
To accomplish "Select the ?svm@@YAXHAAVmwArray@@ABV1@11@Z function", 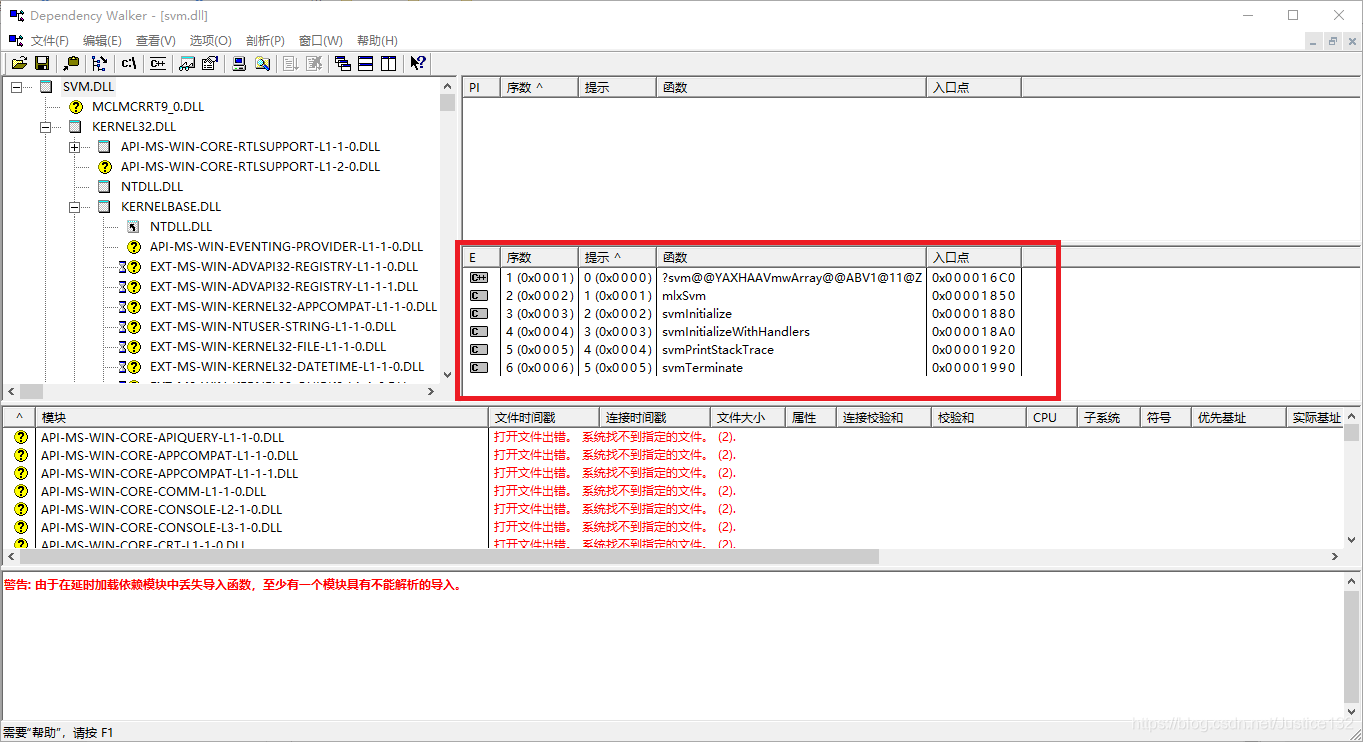I will [x=792, y=277].
